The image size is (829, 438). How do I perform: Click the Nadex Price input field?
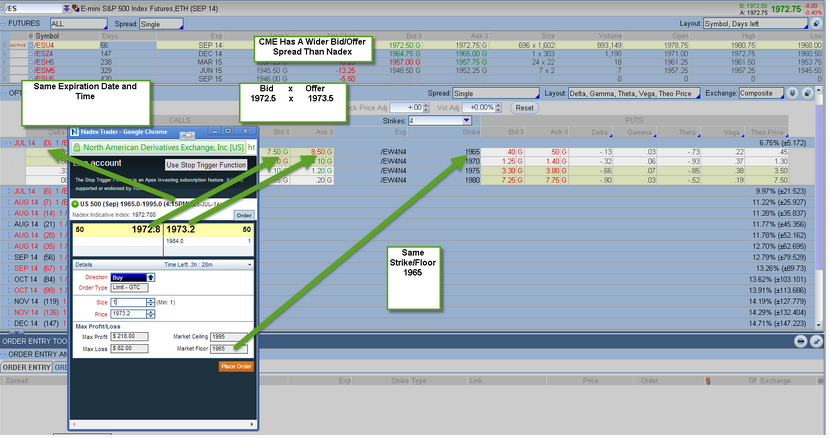[128, 314]
